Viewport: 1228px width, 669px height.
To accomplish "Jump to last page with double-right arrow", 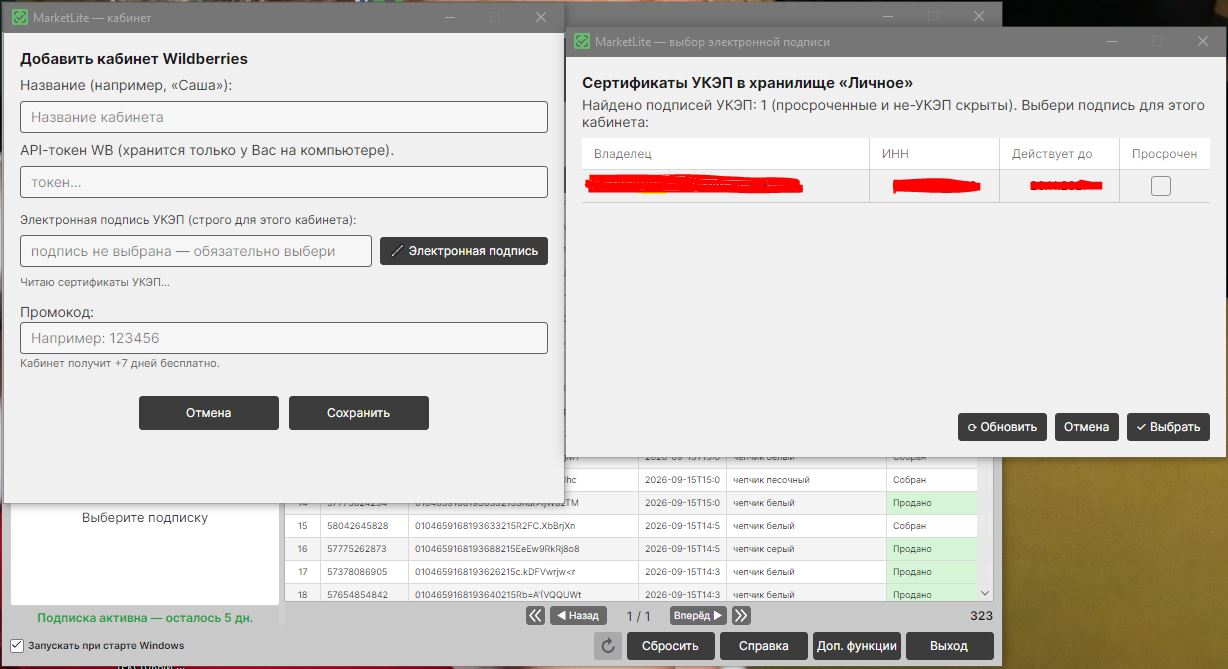I will 741,616.
